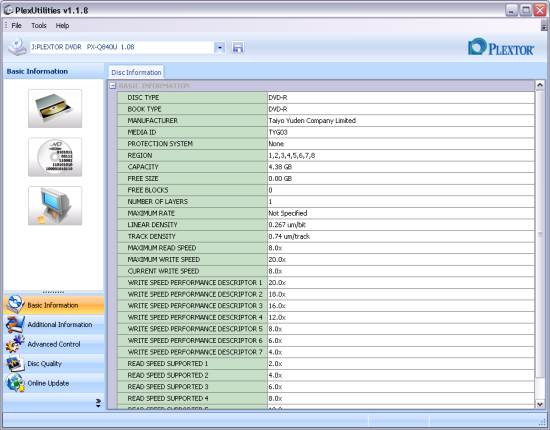Click WRITE SPEED PERFORMANCE DESCRIPTOR 1 label
The height and width of the screenshot is (430, 550).
coord(195,283)
